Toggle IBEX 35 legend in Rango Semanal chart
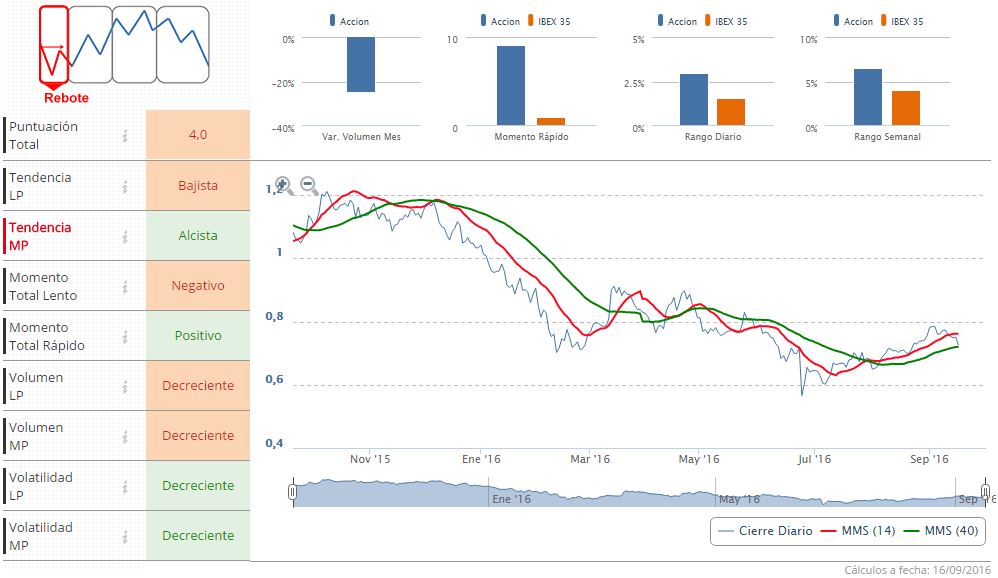Screen dimensions: 998x578 click(905, 21)
